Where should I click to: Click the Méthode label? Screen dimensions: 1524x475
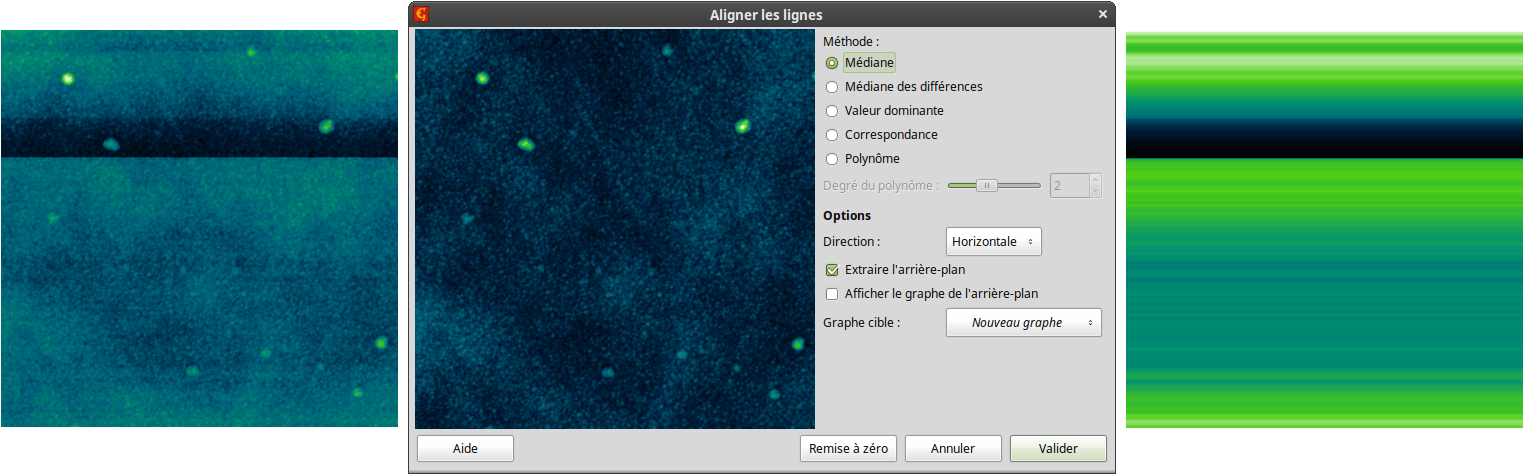click(851, 42)
